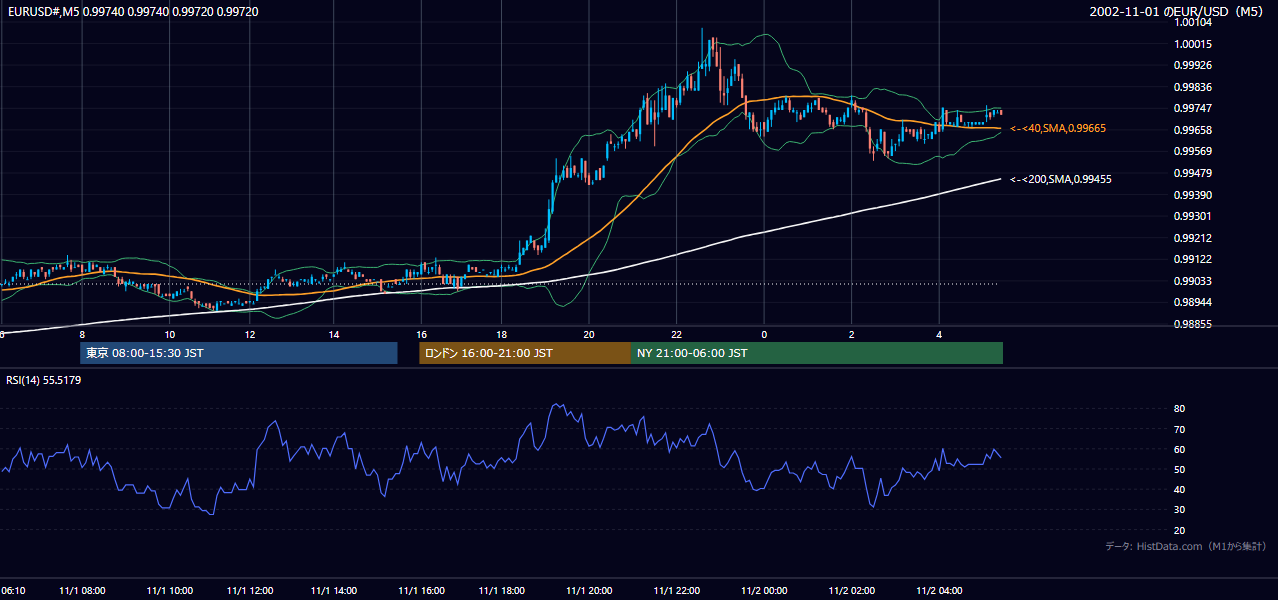1278x600 pixels.
Task: Click price axis value 0.99836
Action: point(1192,87)
